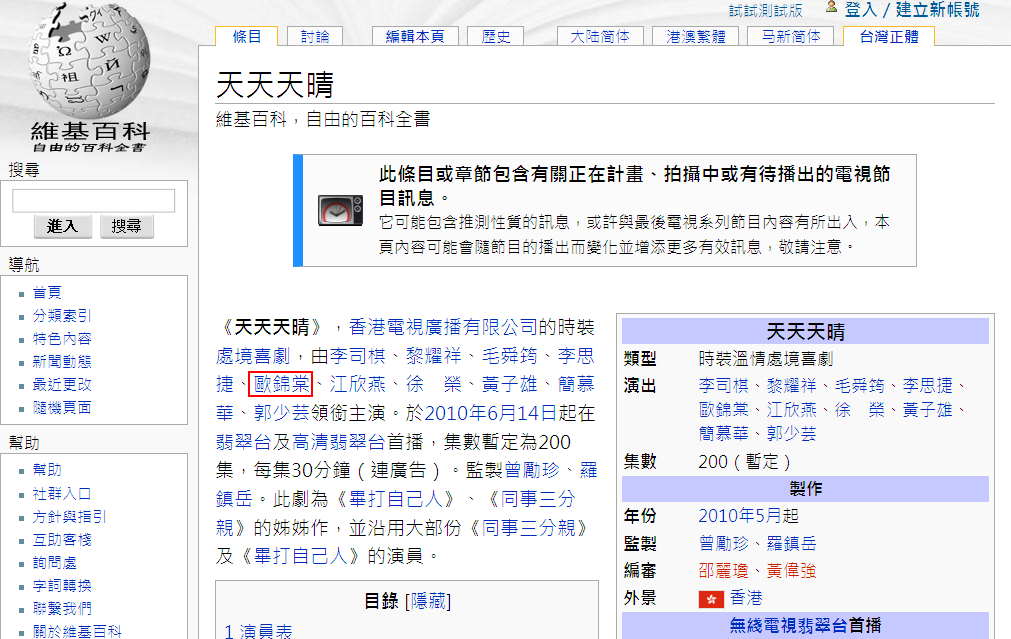Image resolution: width=1011 pixels, height=639 pixels.
Task: Click the infobox value 200（暫定）
Action: click(745, 462)
